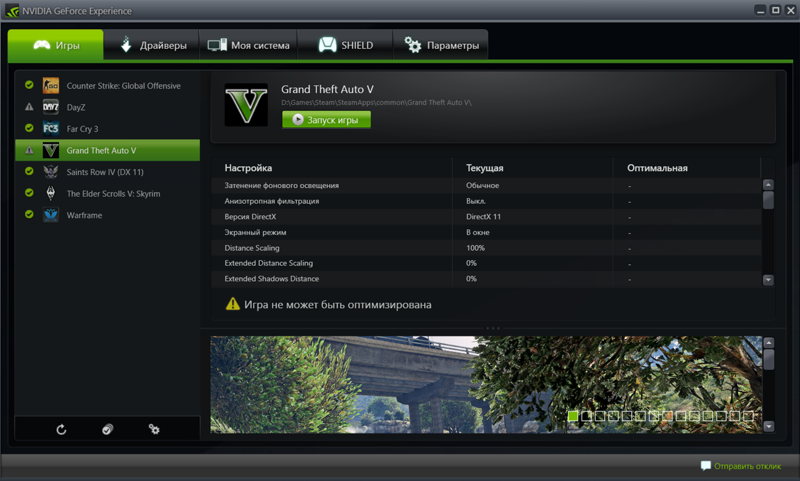Click green check status next to Skyrim
The image size is (800, 481).
(29, 192)
